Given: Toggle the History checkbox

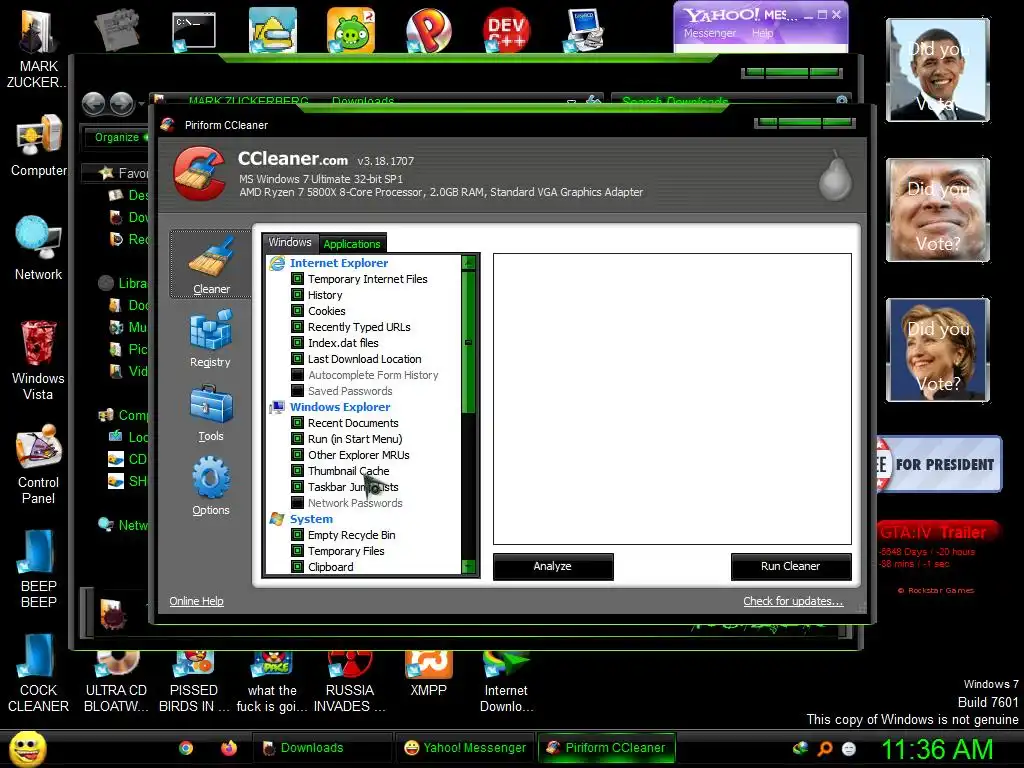Looking at the screenshot, I should tap(297, 295).
